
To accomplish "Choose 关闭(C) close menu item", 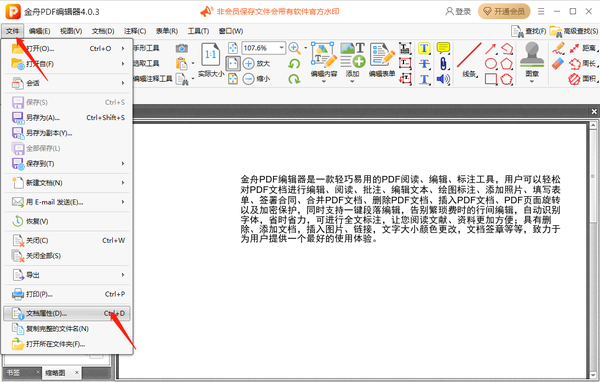I will (67, 240).
